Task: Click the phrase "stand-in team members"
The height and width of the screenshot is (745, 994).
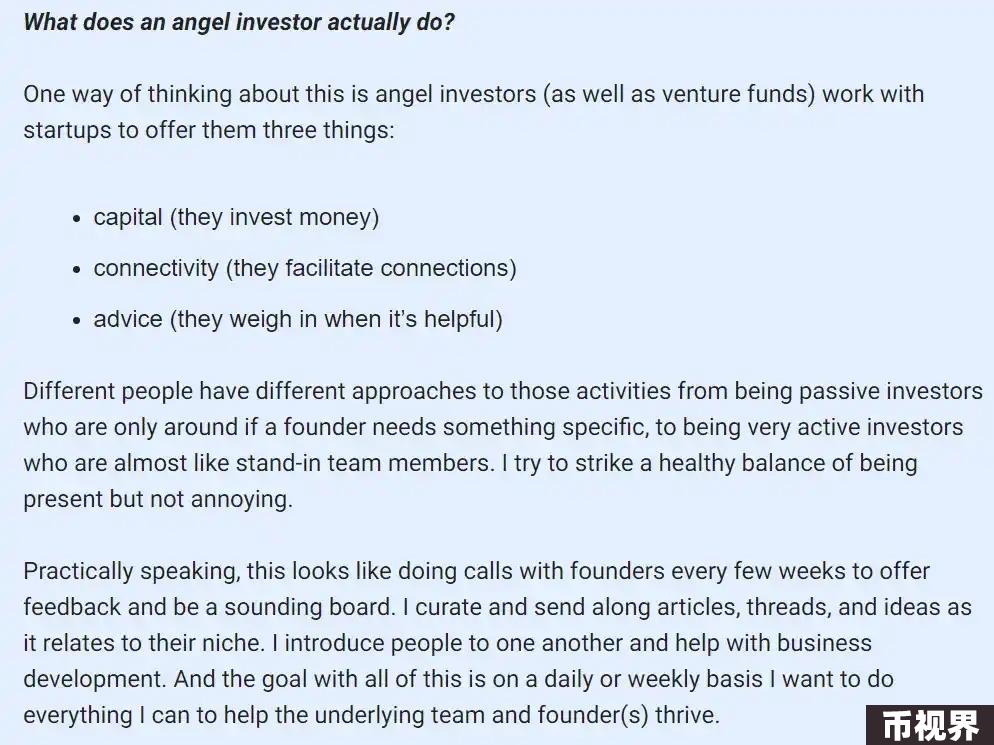Action: pos(364,463)
